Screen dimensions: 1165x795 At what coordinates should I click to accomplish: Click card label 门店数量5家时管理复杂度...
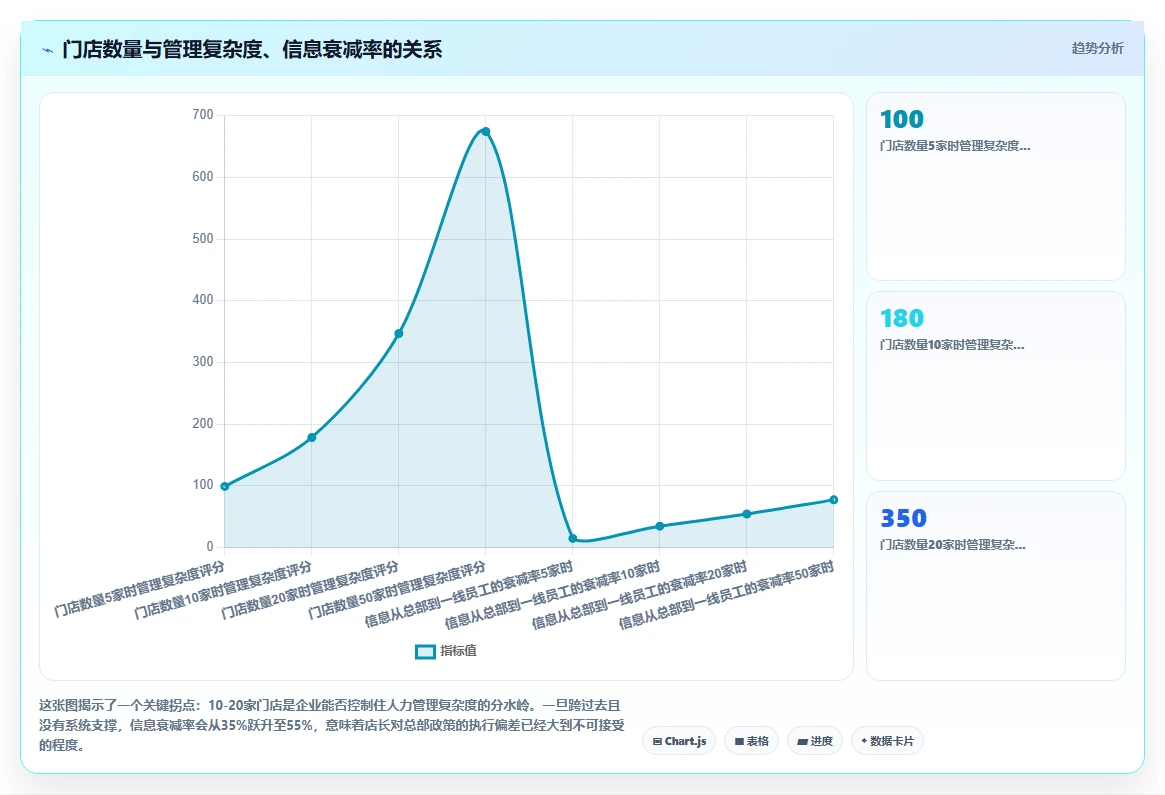click(955, 146)
